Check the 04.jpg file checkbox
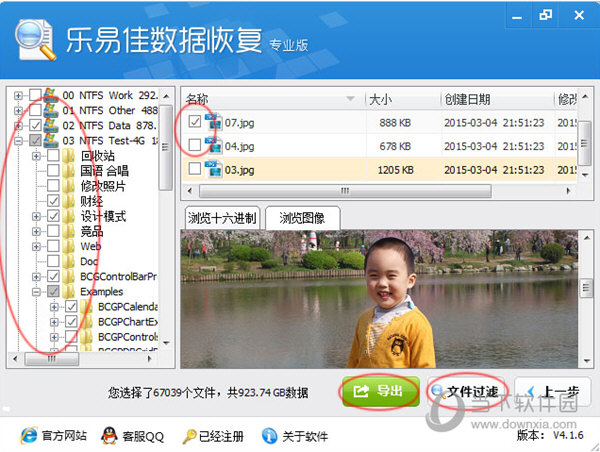 [x=195, y=145]
